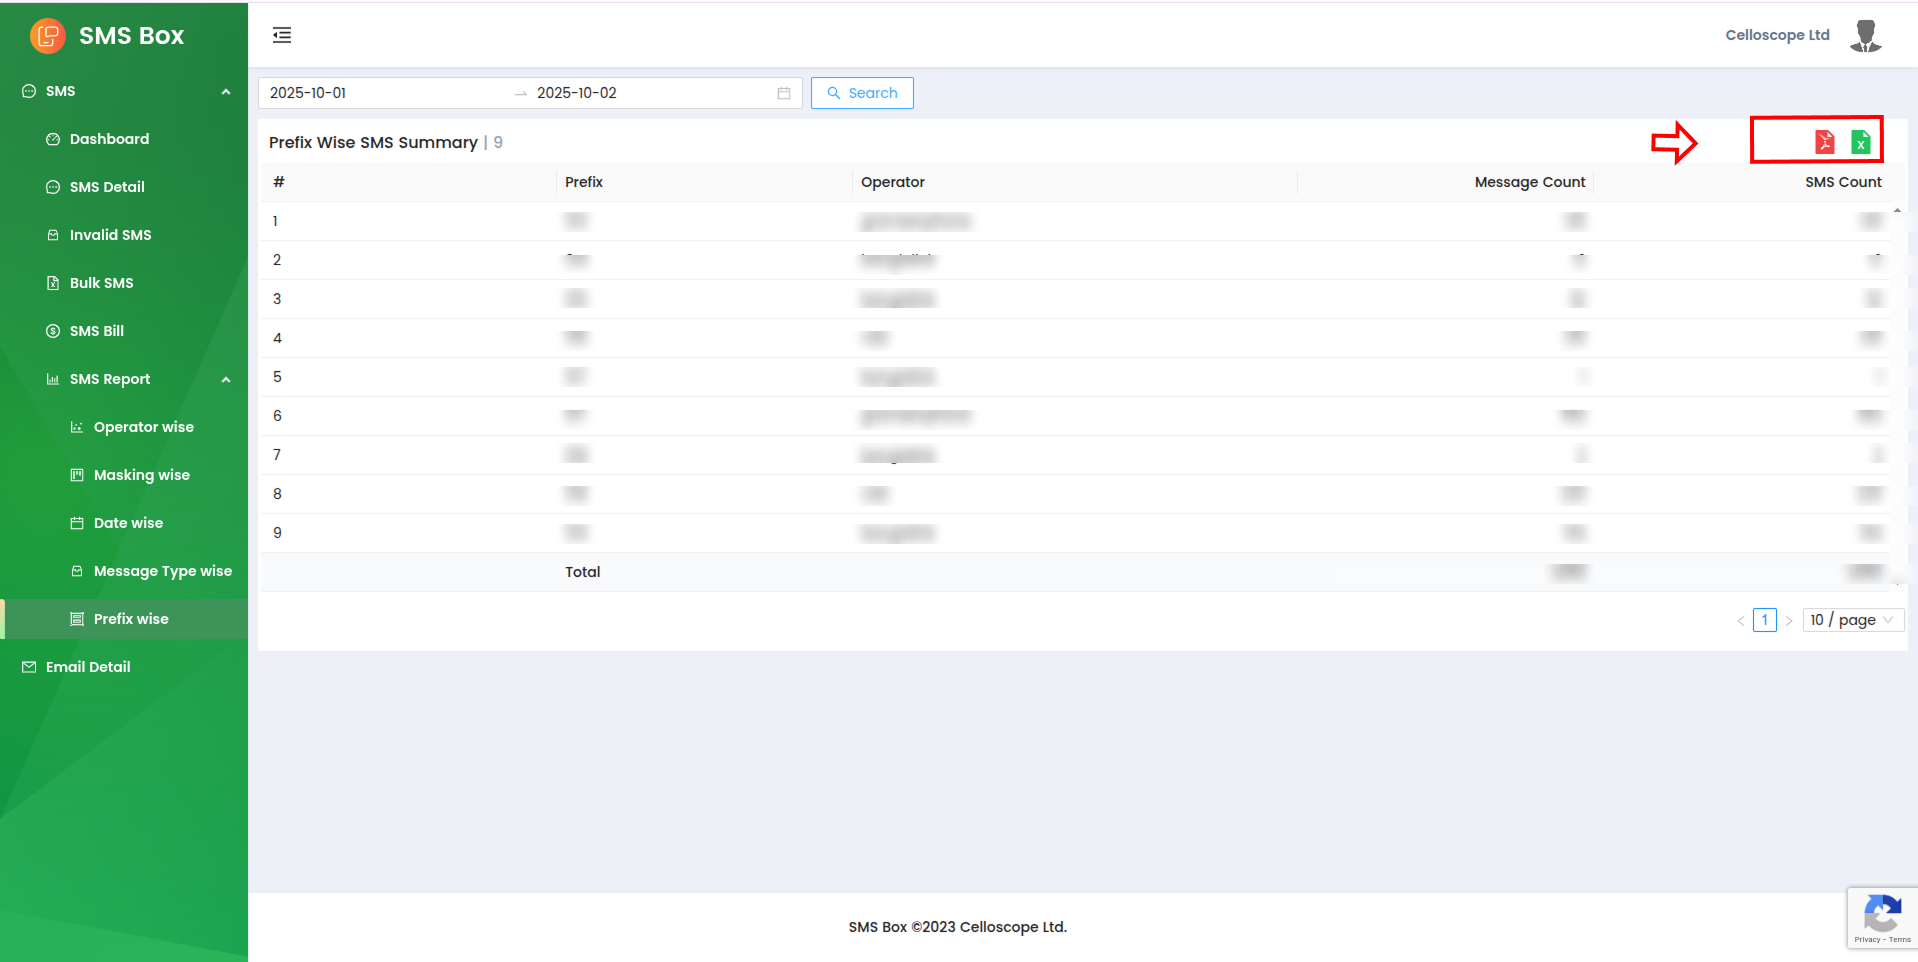Screen dimensions: 1918x962
Task: Select the Bulk SMS menu item
Action: (101, 283)
